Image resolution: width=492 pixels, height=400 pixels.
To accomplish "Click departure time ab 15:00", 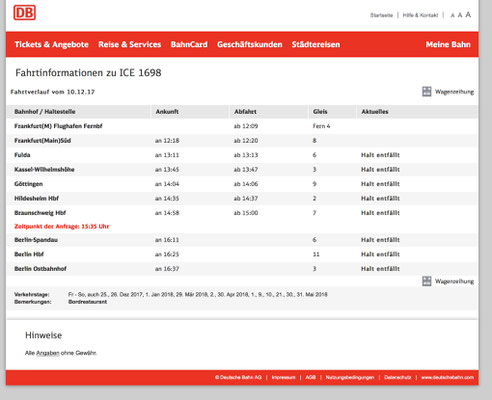I will [246, 213].
